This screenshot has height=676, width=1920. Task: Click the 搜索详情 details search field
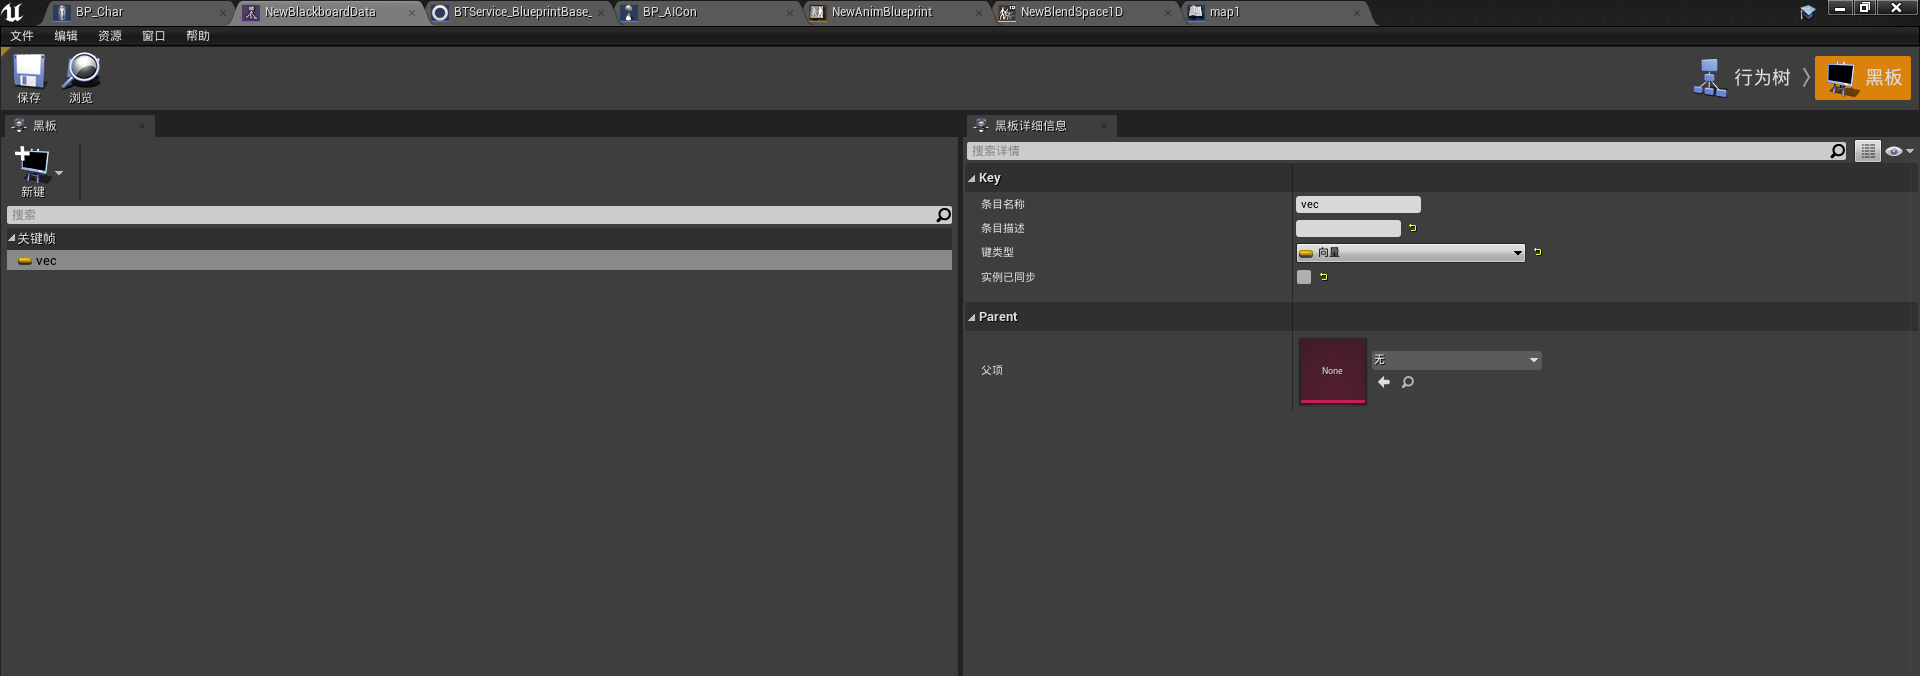pos(1398,151)
